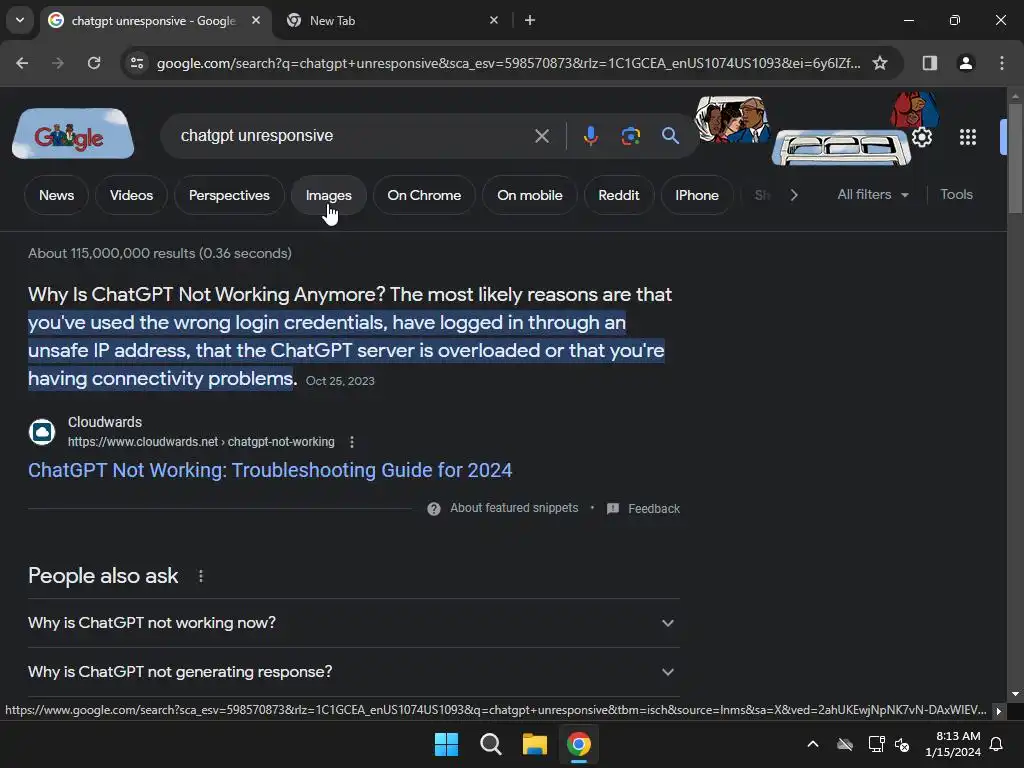Click the Cloudwards site favicon
This screenshot has height=768, width=1024.
click(x=42, y=432)
